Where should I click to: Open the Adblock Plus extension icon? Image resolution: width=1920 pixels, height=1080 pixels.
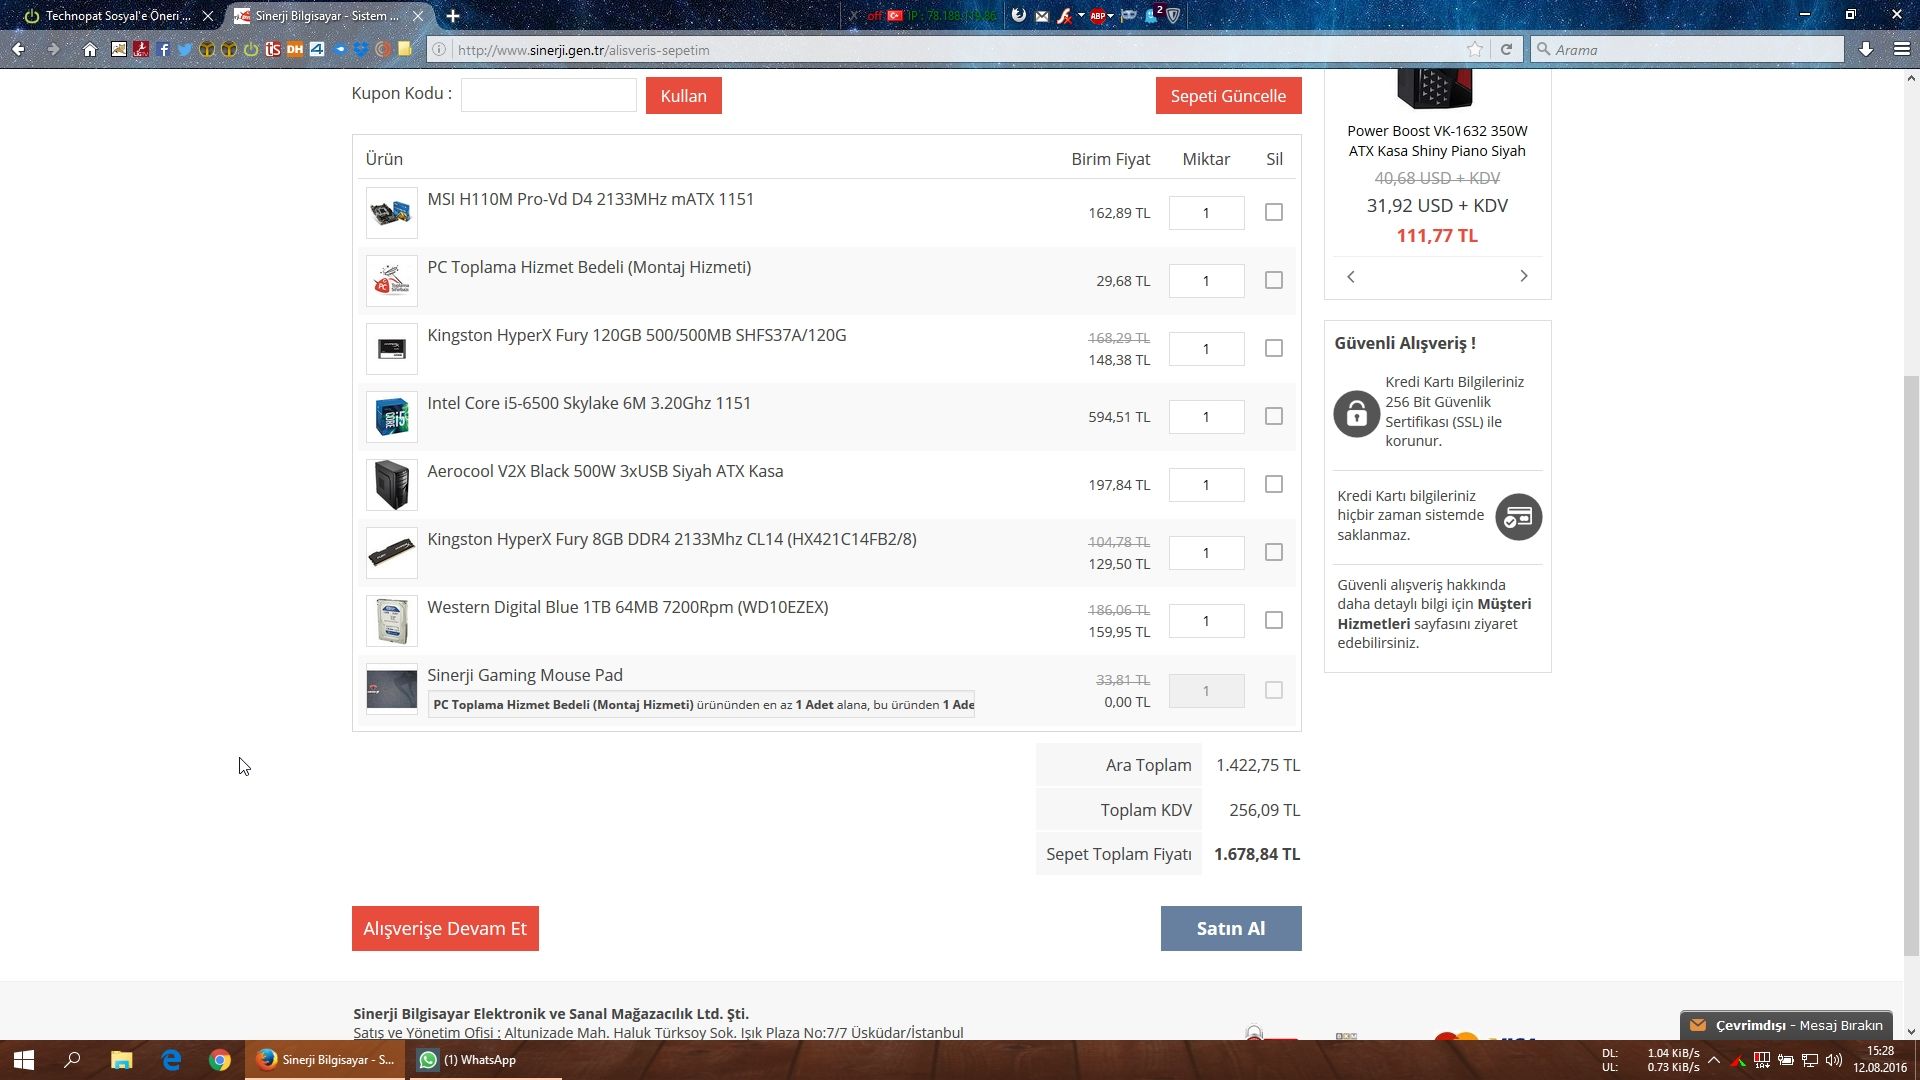1097,16
